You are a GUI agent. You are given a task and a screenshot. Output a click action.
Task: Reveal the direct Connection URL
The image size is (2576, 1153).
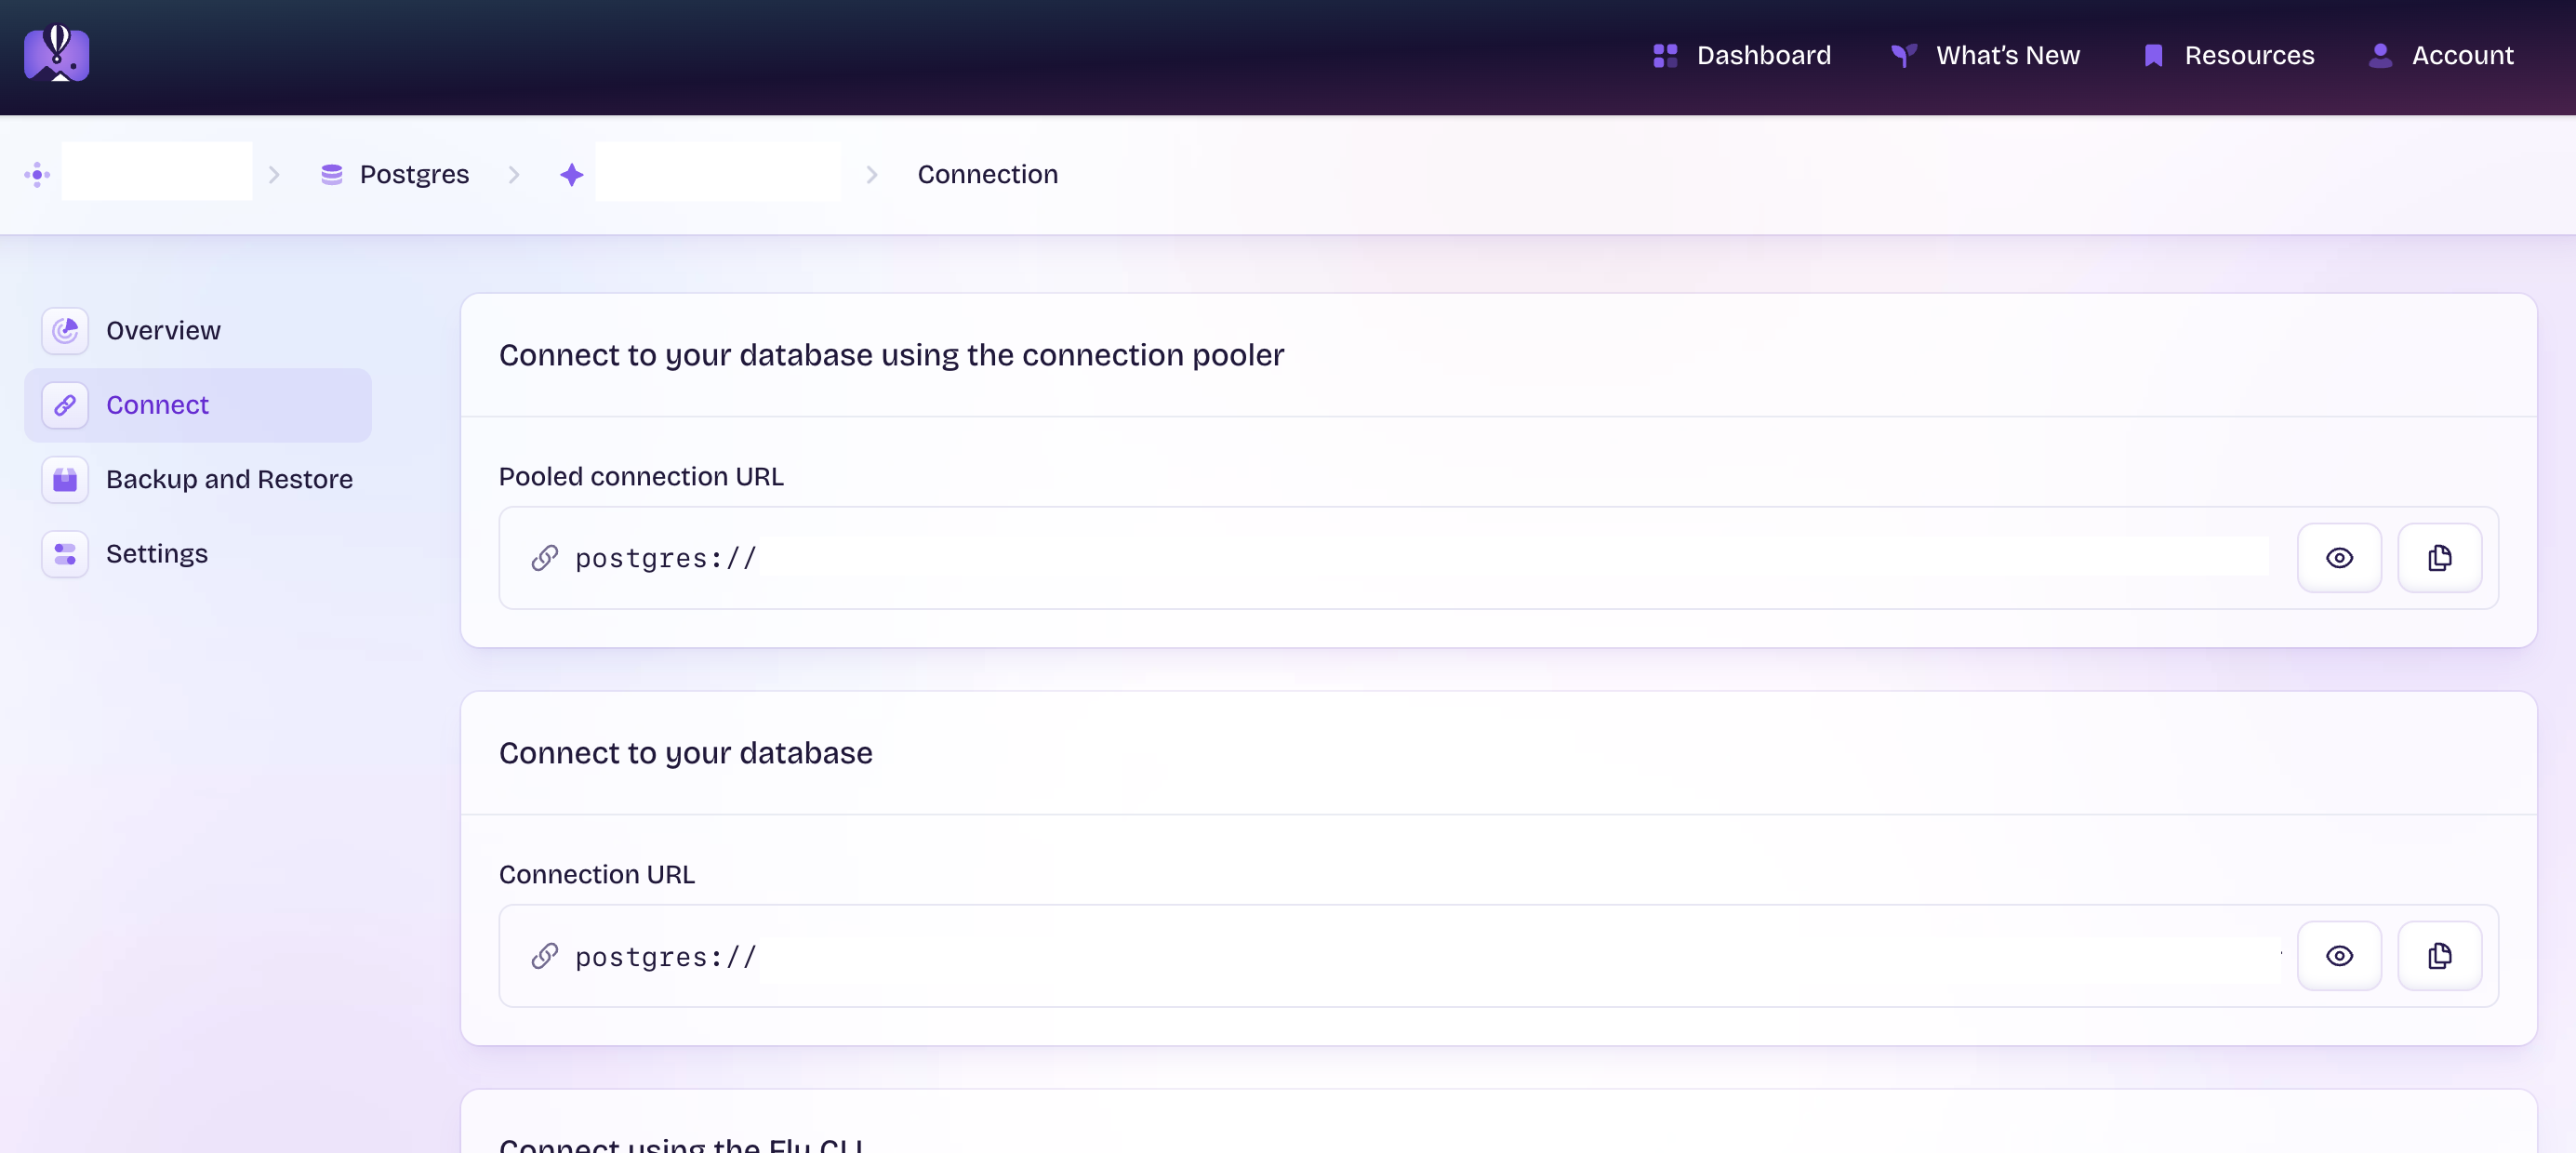2339,956
